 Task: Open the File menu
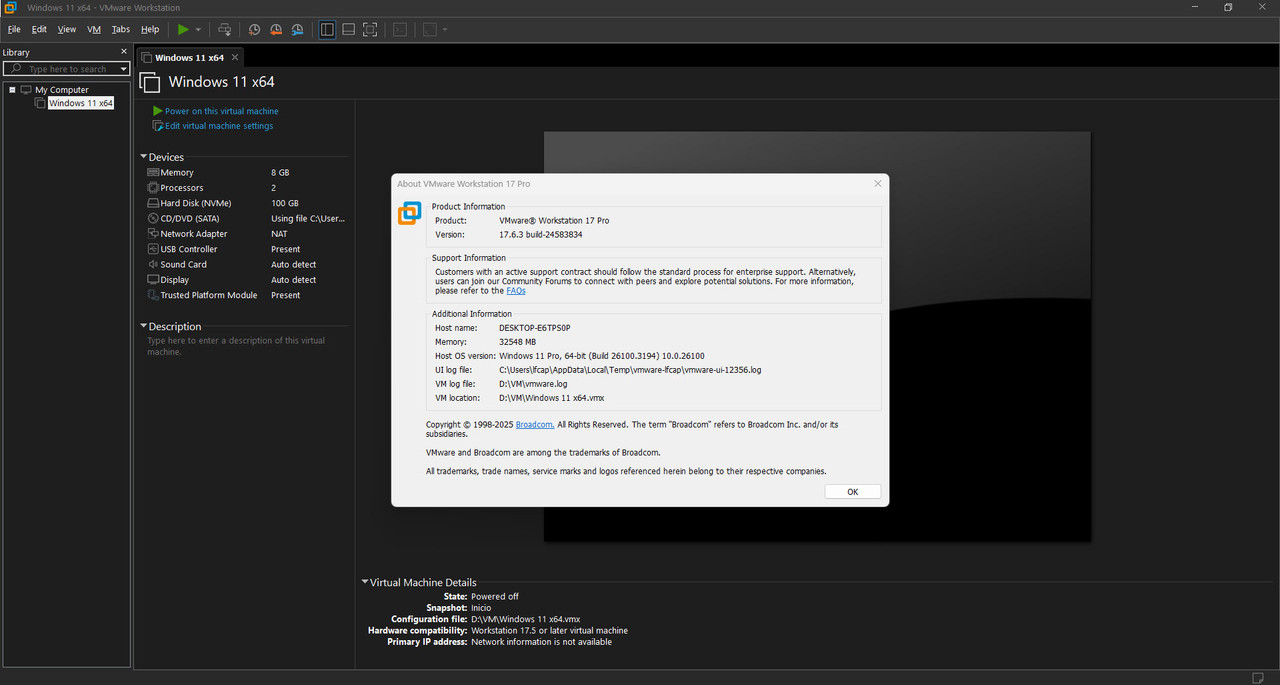(14, 30)
